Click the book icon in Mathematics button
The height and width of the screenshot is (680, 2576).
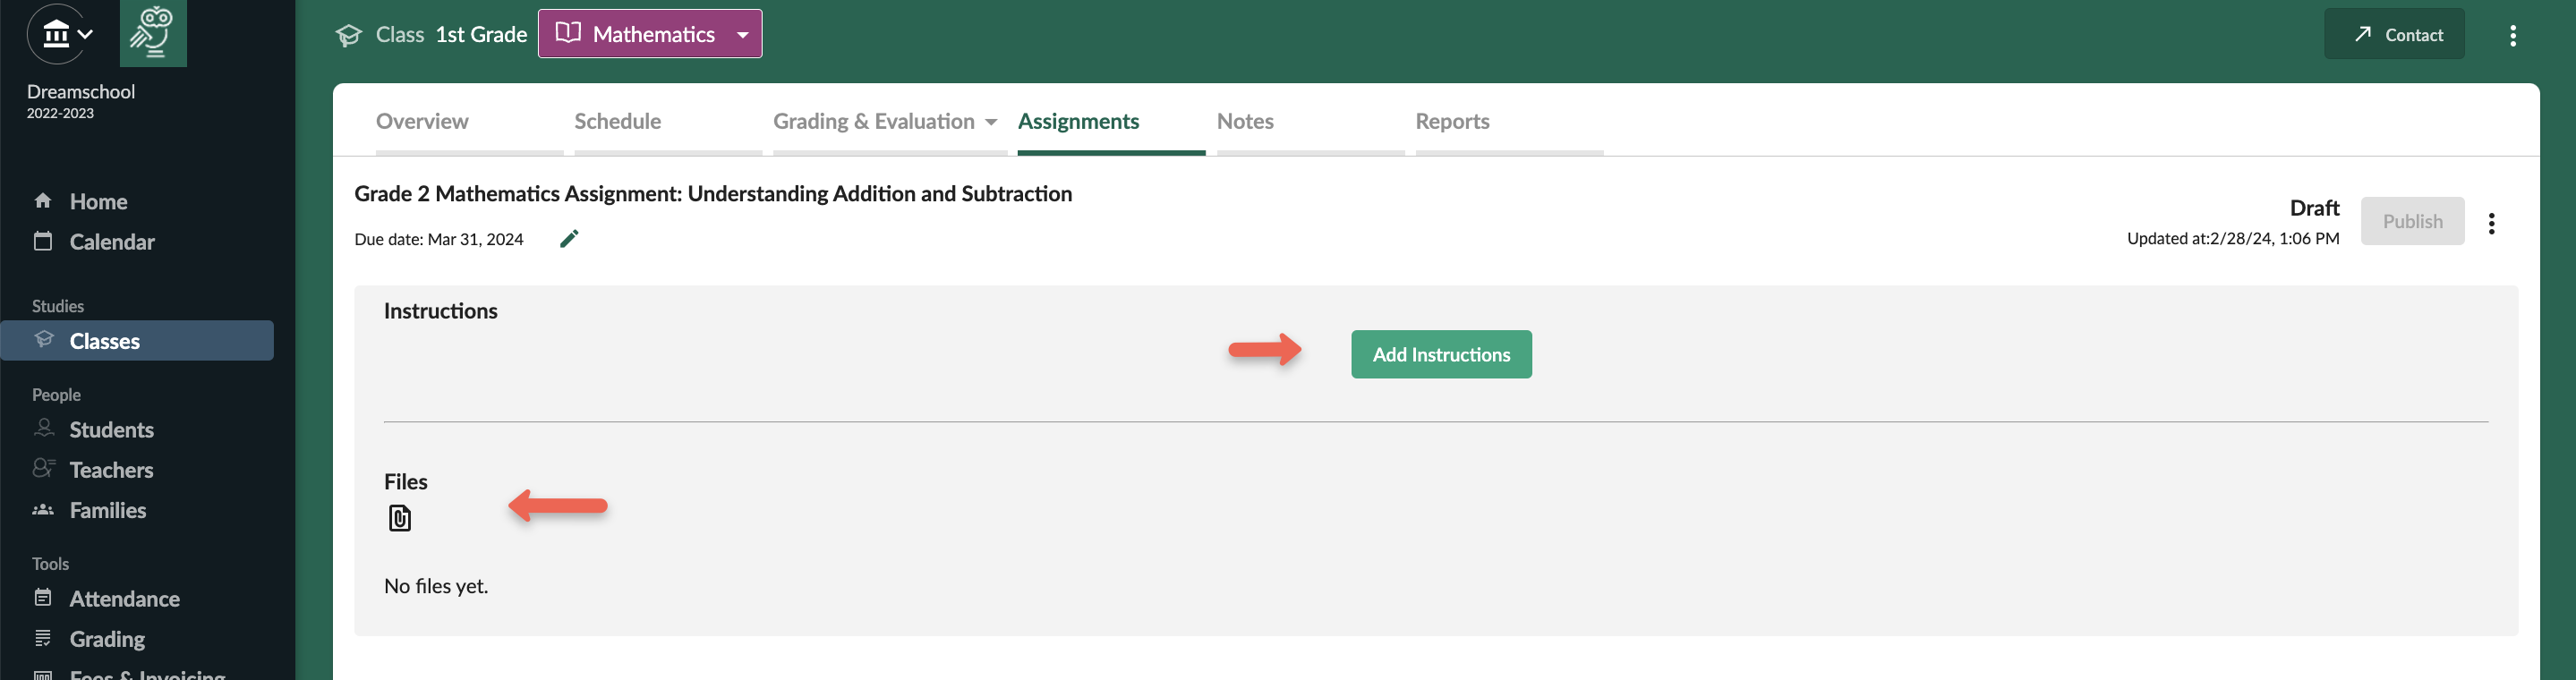(x=568, y=33)
